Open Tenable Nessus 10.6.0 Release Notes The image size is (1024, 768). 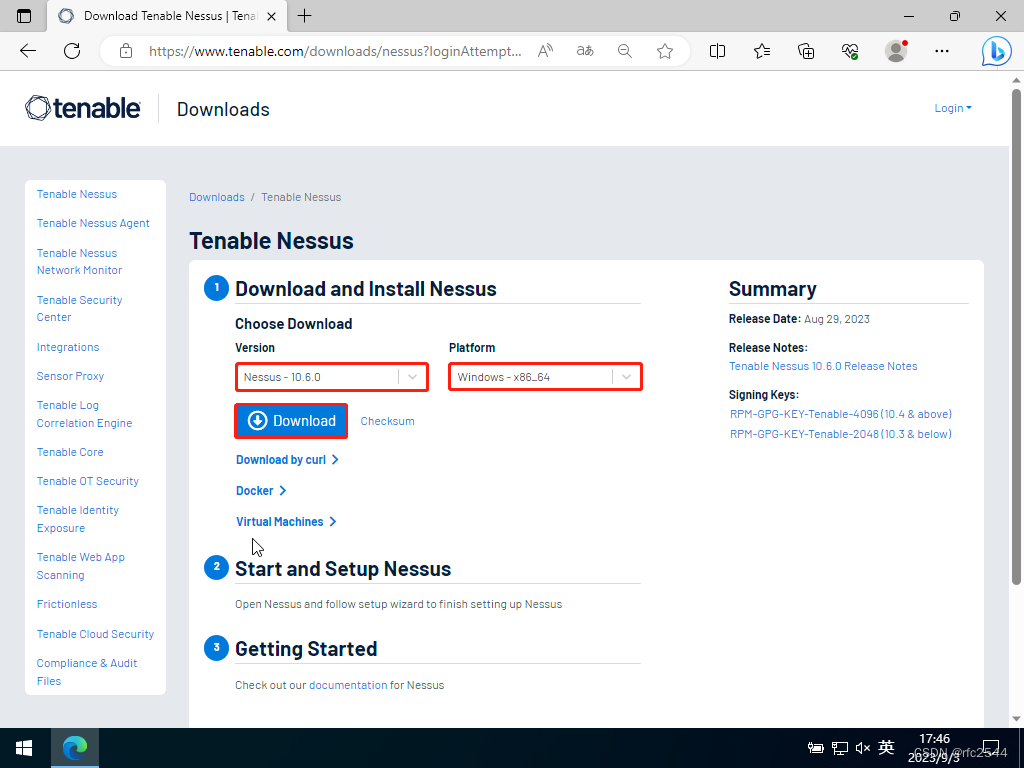823,366
